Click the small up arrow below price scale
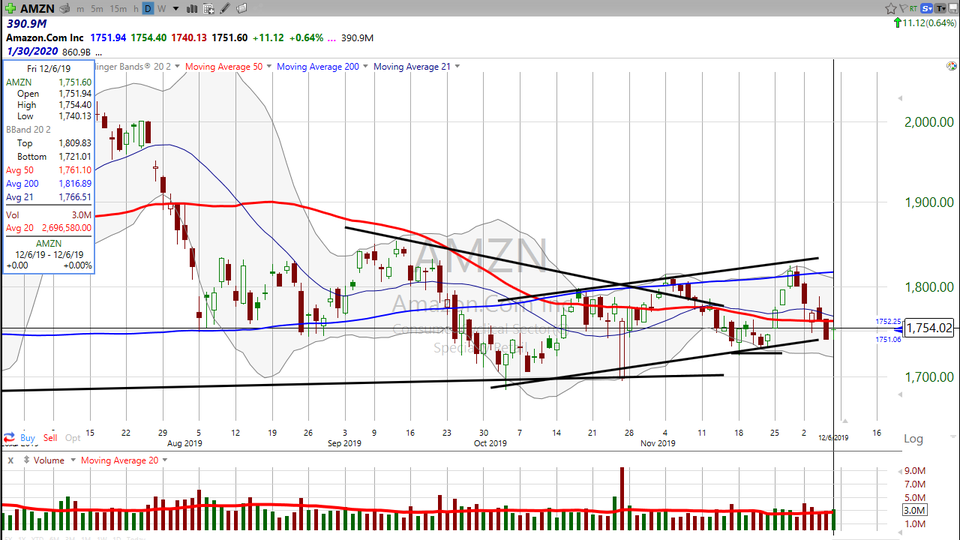Screen dimensions: 960x540 coord(844,421)
